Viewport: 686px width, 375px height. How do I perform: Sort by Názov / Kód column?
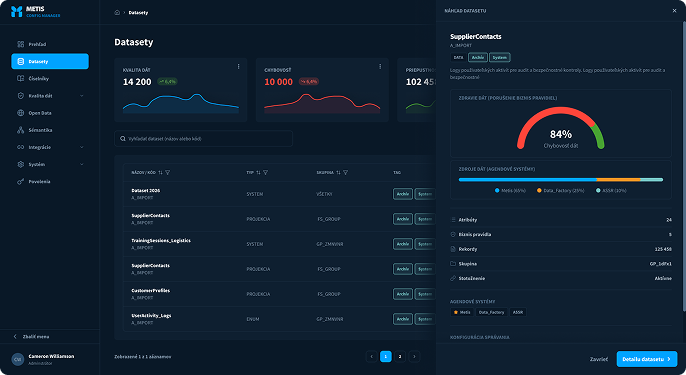tap(161, 173)
